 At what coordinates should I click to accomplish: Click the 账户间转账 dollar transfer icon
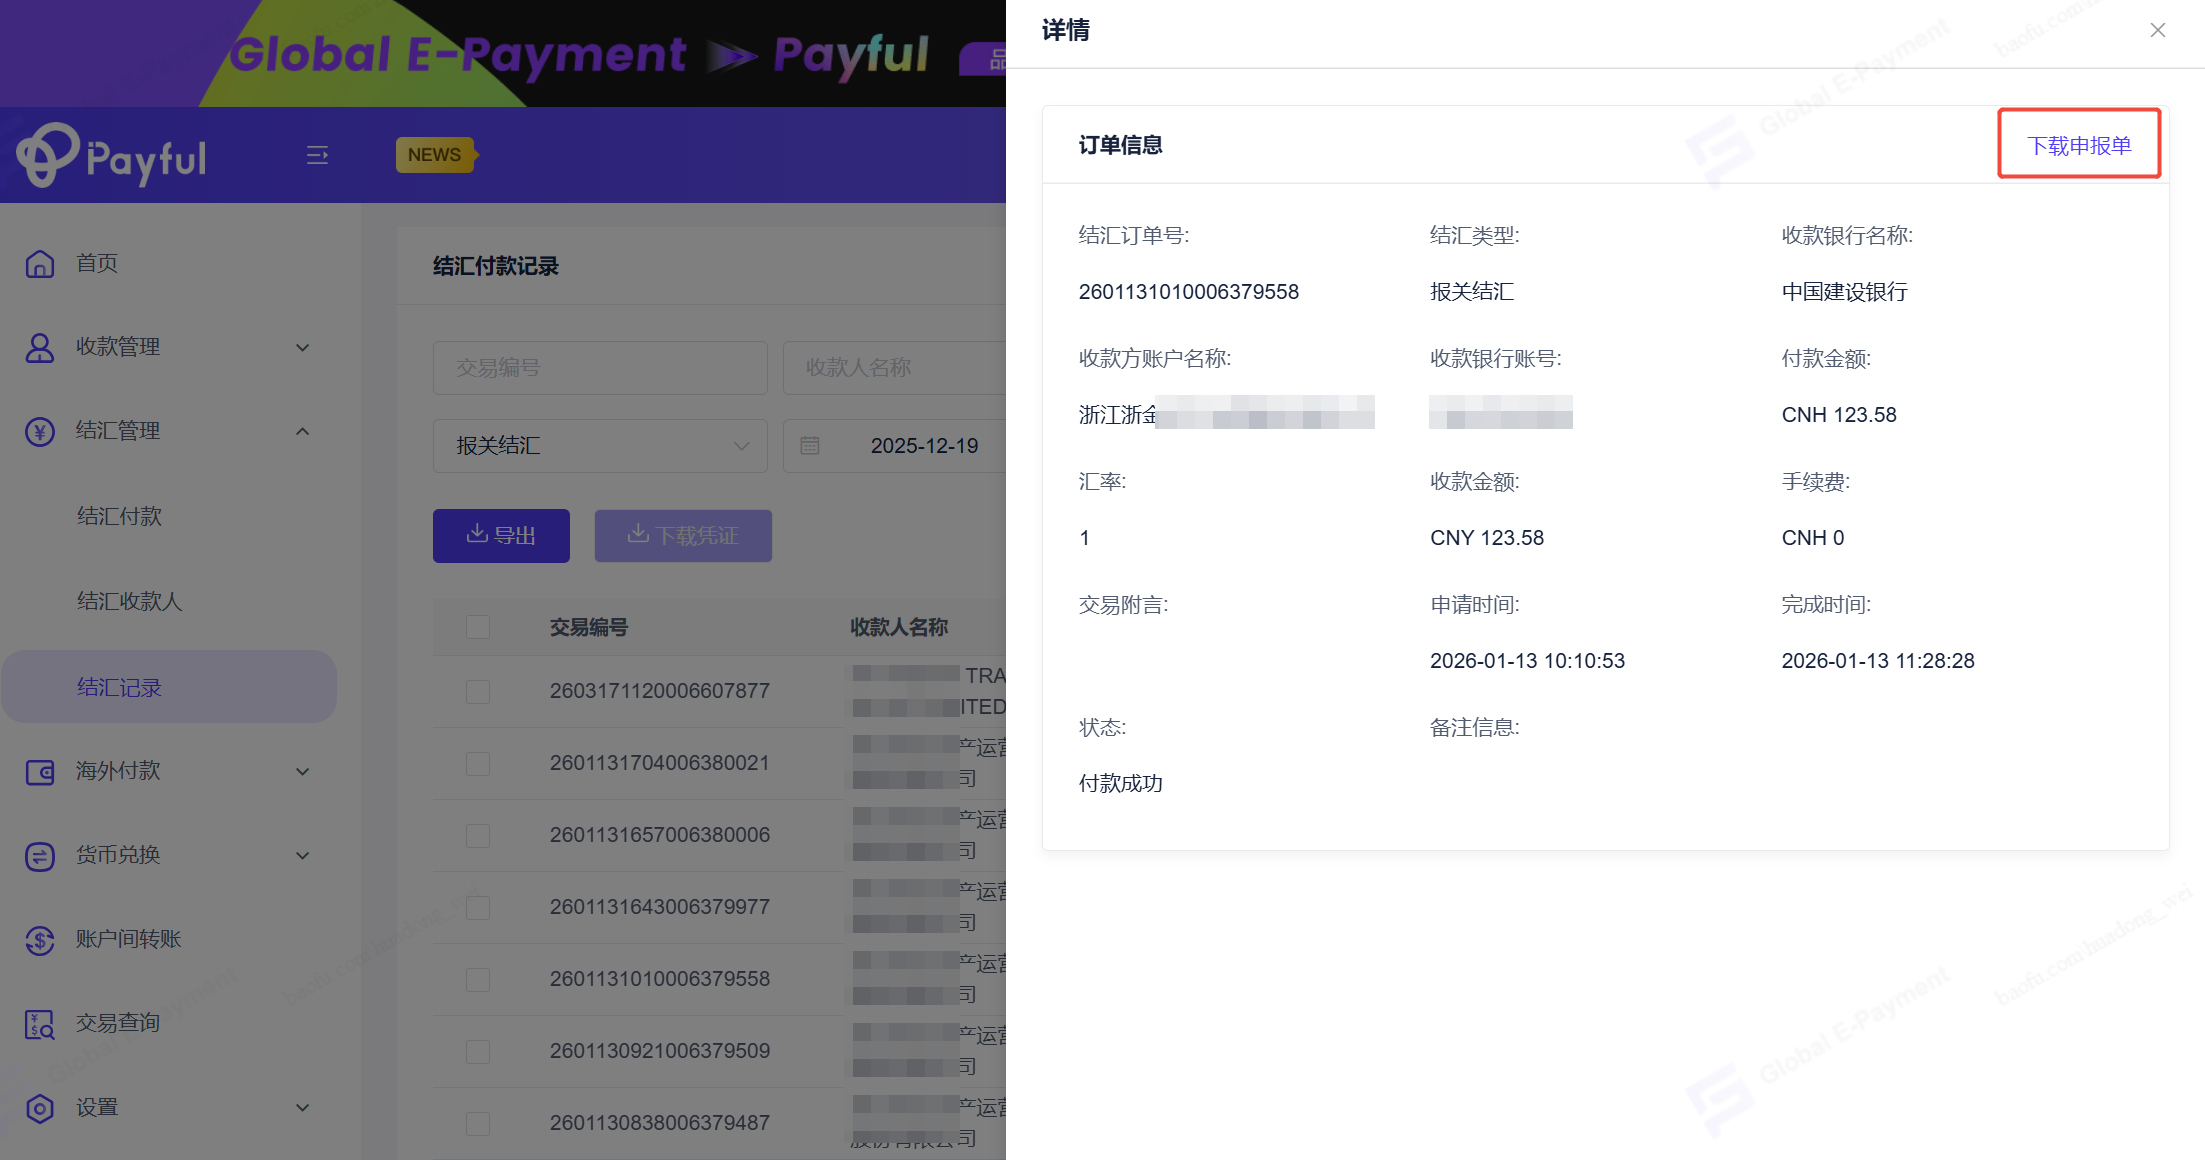[x=40, y=940]
